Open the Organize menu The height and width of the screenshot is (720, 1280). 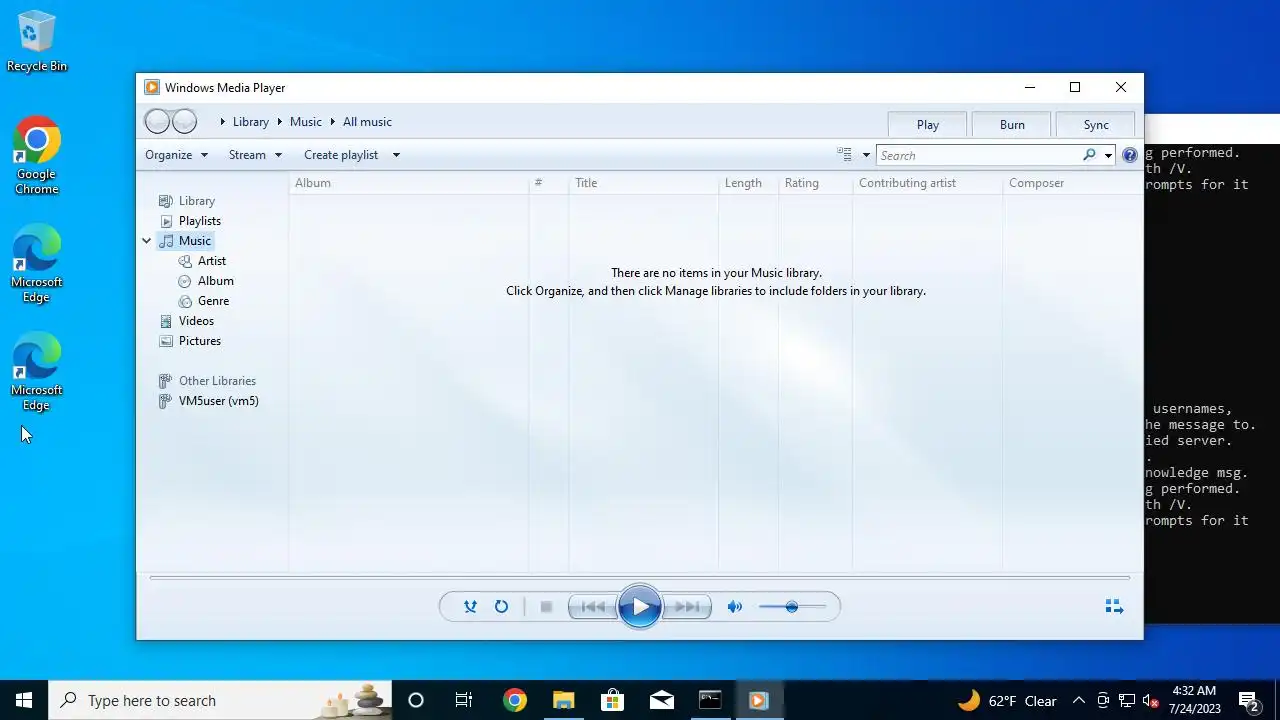pyautogui.click(x=176, y=155)
